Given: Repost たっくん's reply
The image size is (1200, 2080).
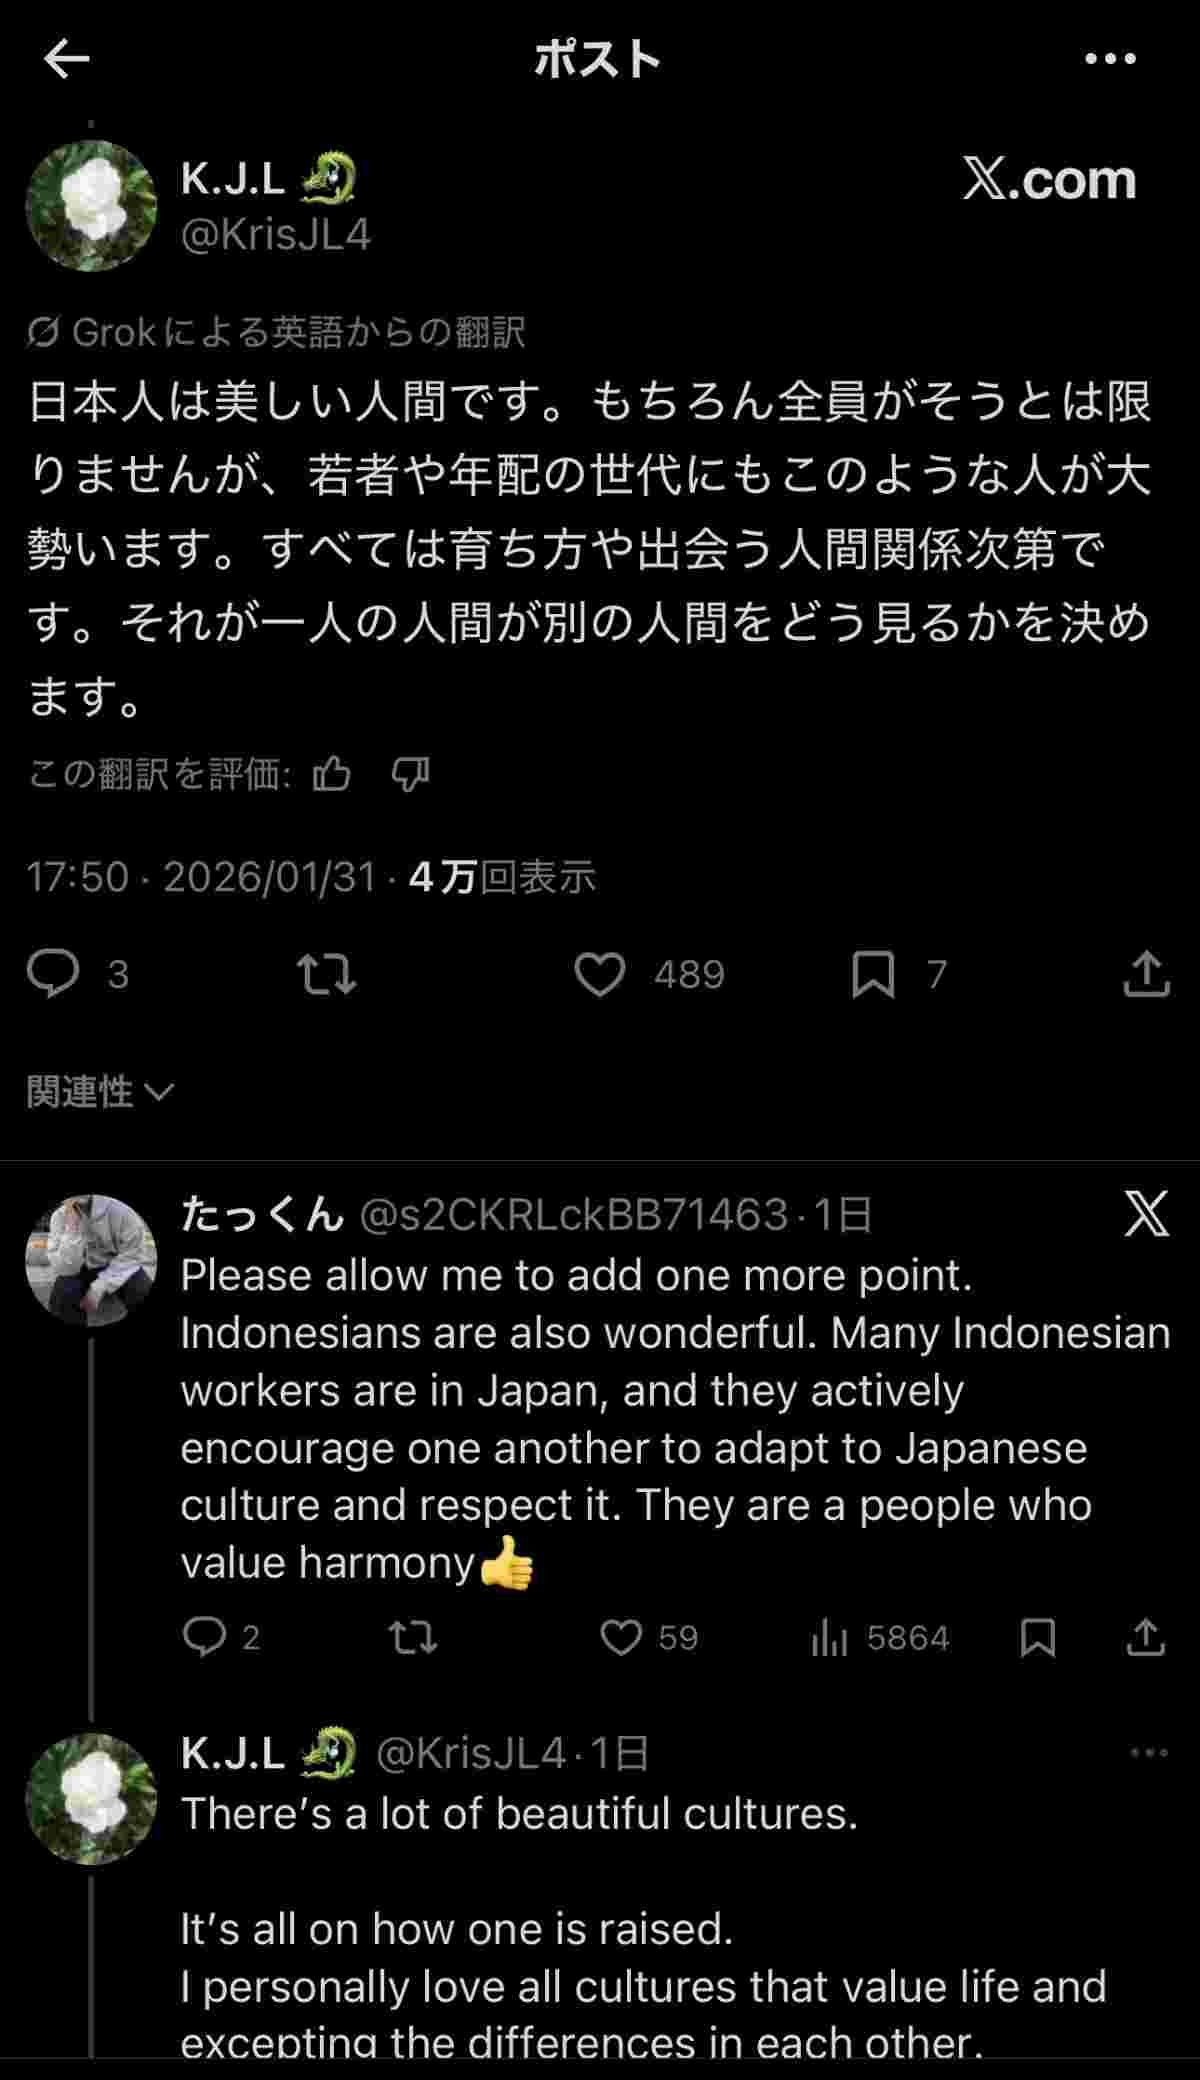Looking at the screenshot, I should pyautogui.click(x=412, y=1637).
